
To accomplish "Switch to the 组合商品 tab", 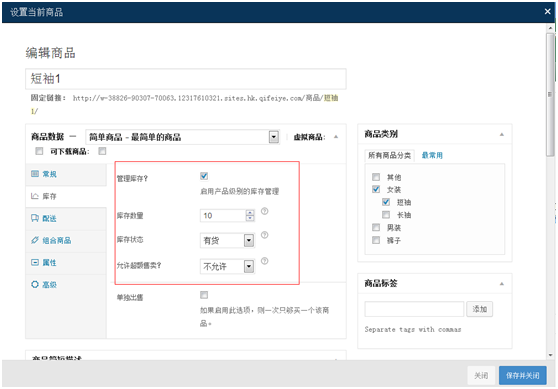I will 66,241.
